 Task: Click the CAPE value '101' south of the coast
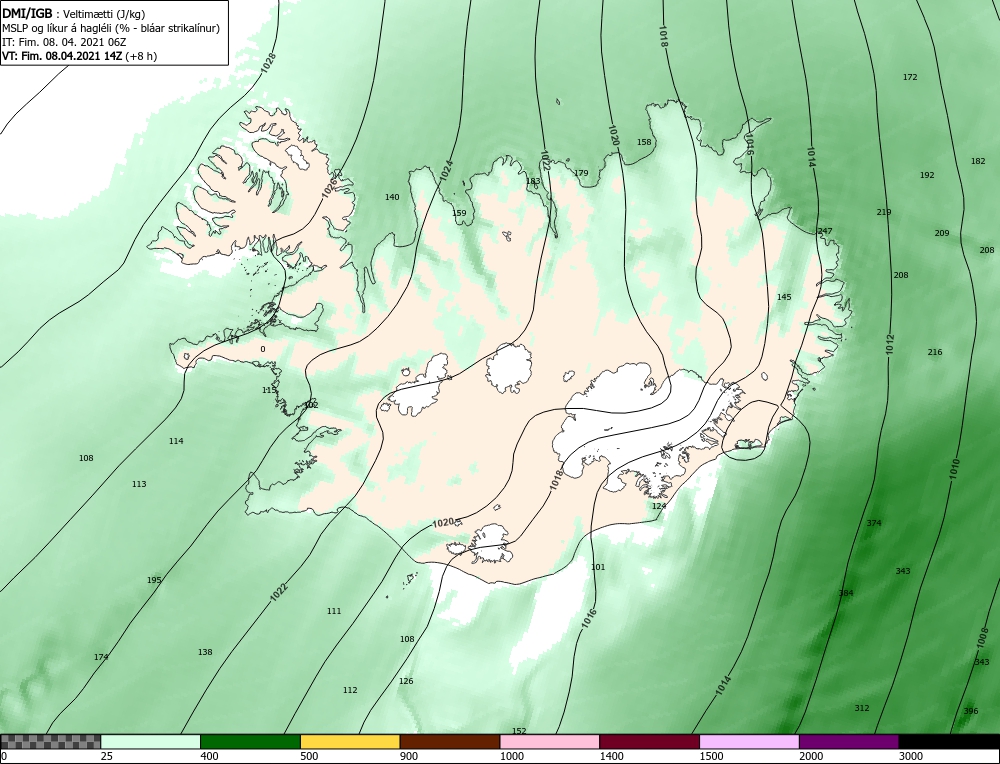(x=598, y=567)
